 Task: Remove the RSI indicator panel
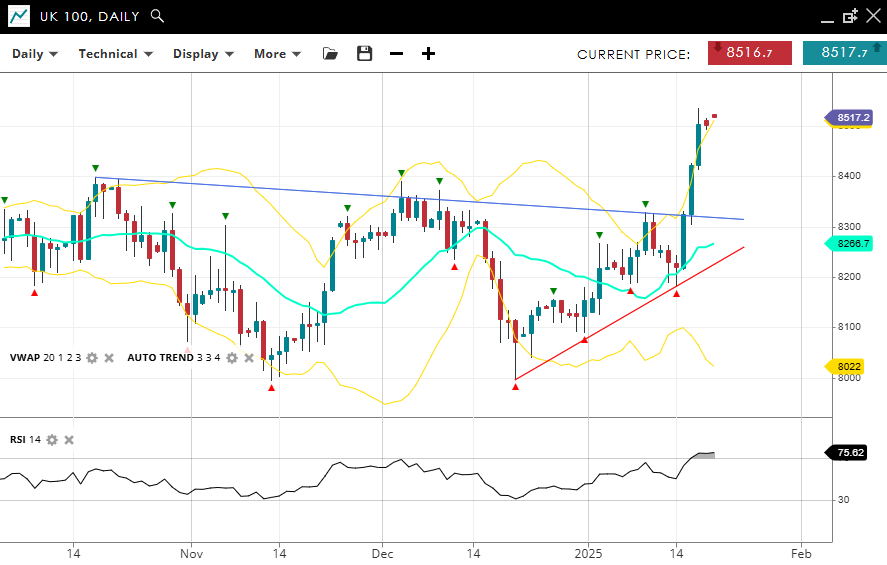(x=69, y=440)
